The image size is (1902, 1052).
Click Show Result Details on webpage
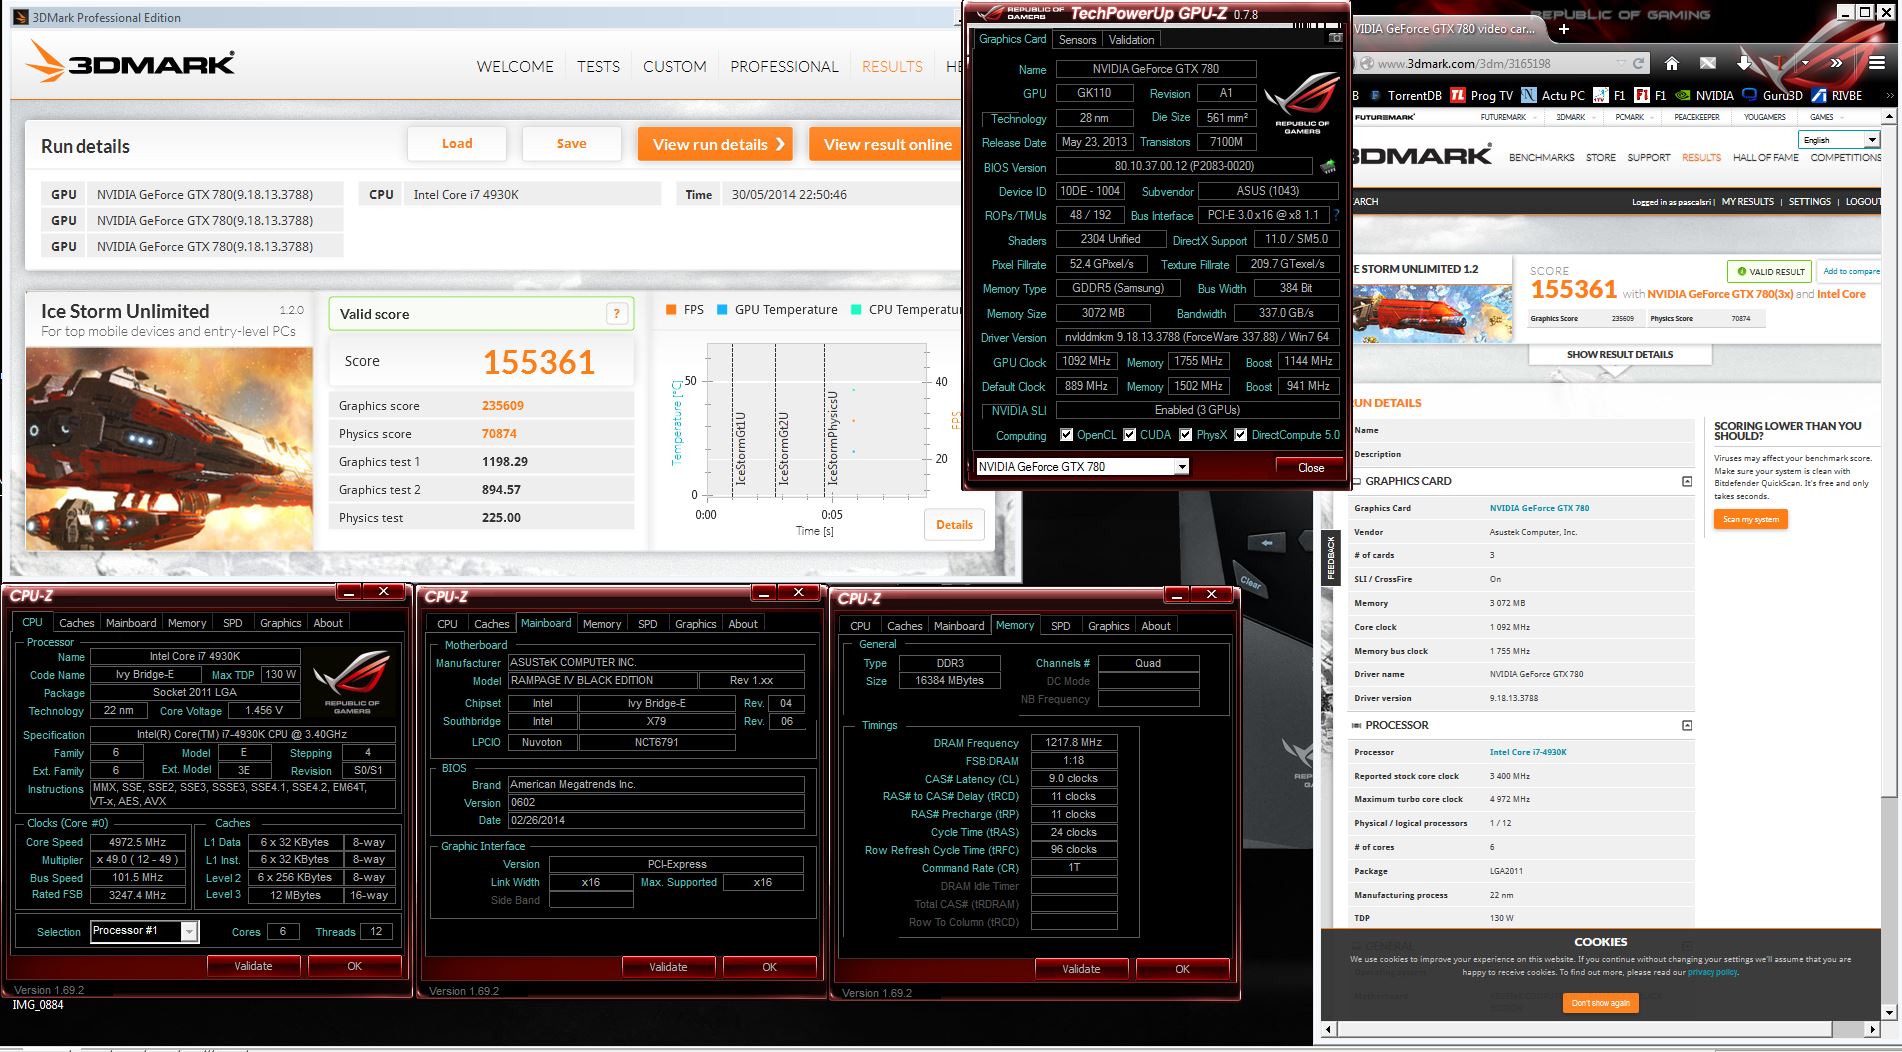[1620, 354]
